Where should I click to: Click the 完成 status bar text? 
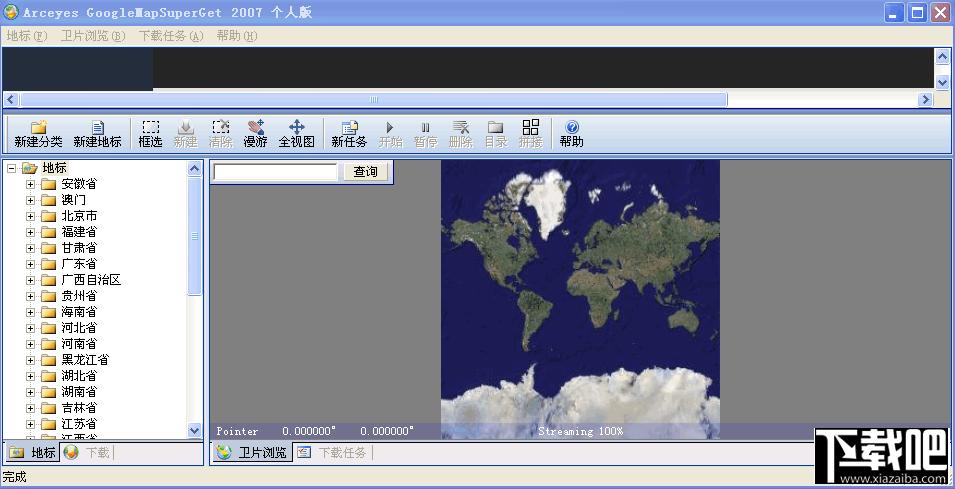[15, 477]
